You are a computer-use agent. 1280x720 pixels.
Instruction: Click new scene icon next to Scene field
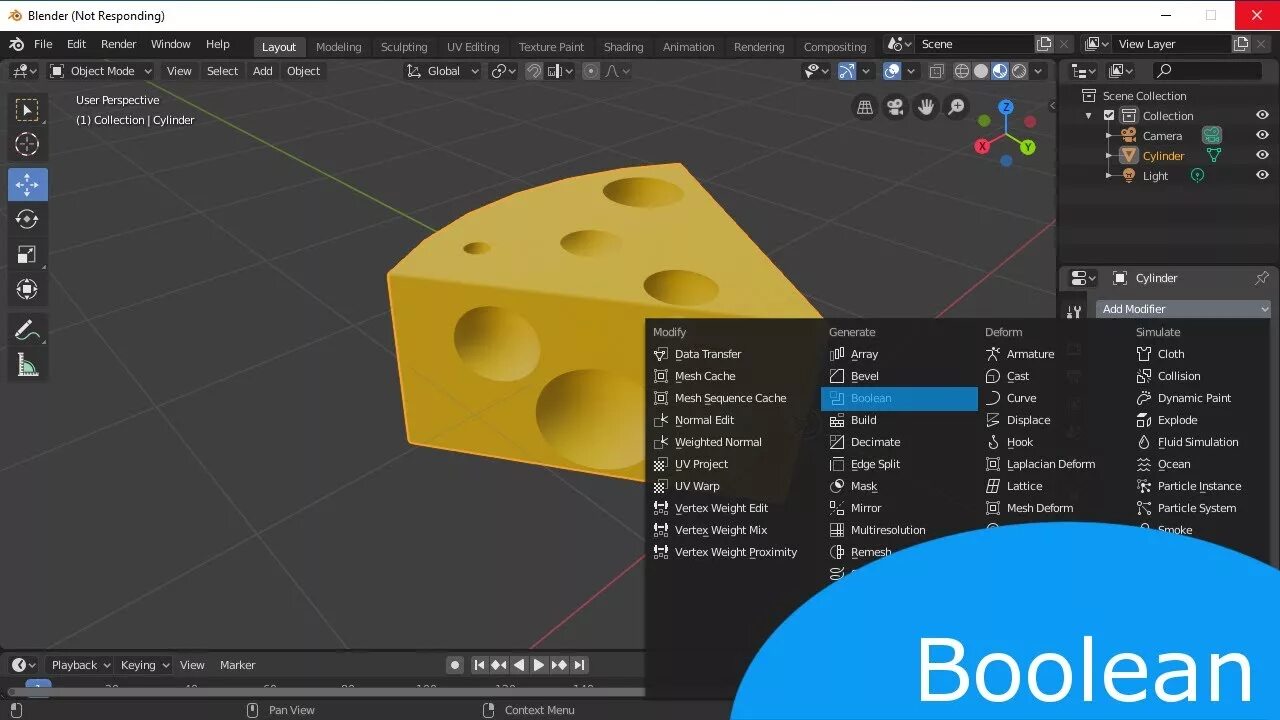click(1044, 44)
